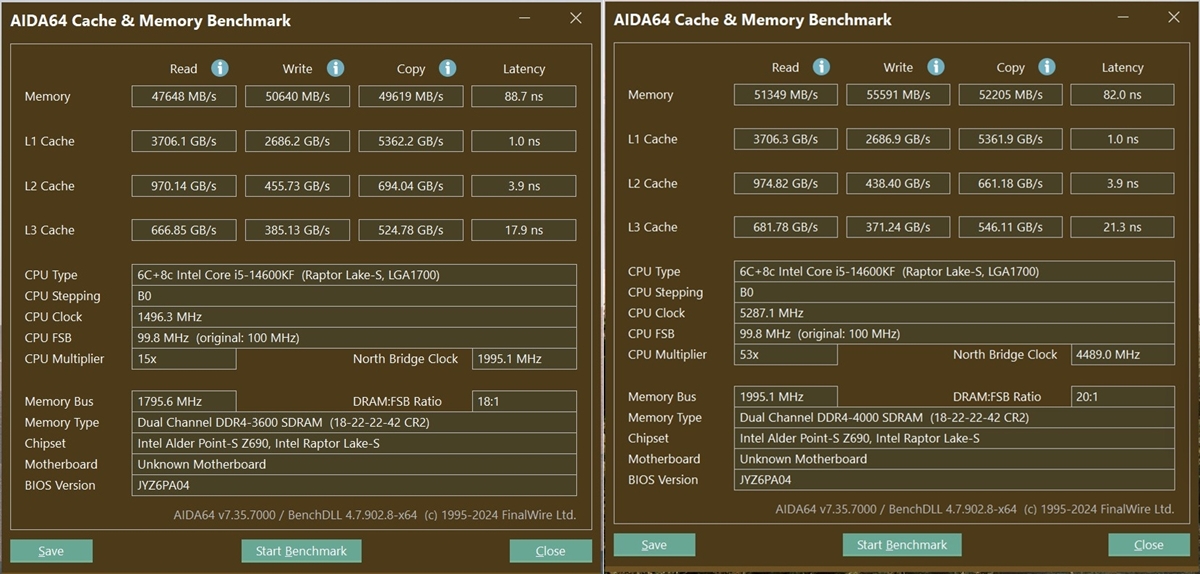Click L1 Cache Copy 5361.9 GB/s
1200x574 pixels.
1011,139
